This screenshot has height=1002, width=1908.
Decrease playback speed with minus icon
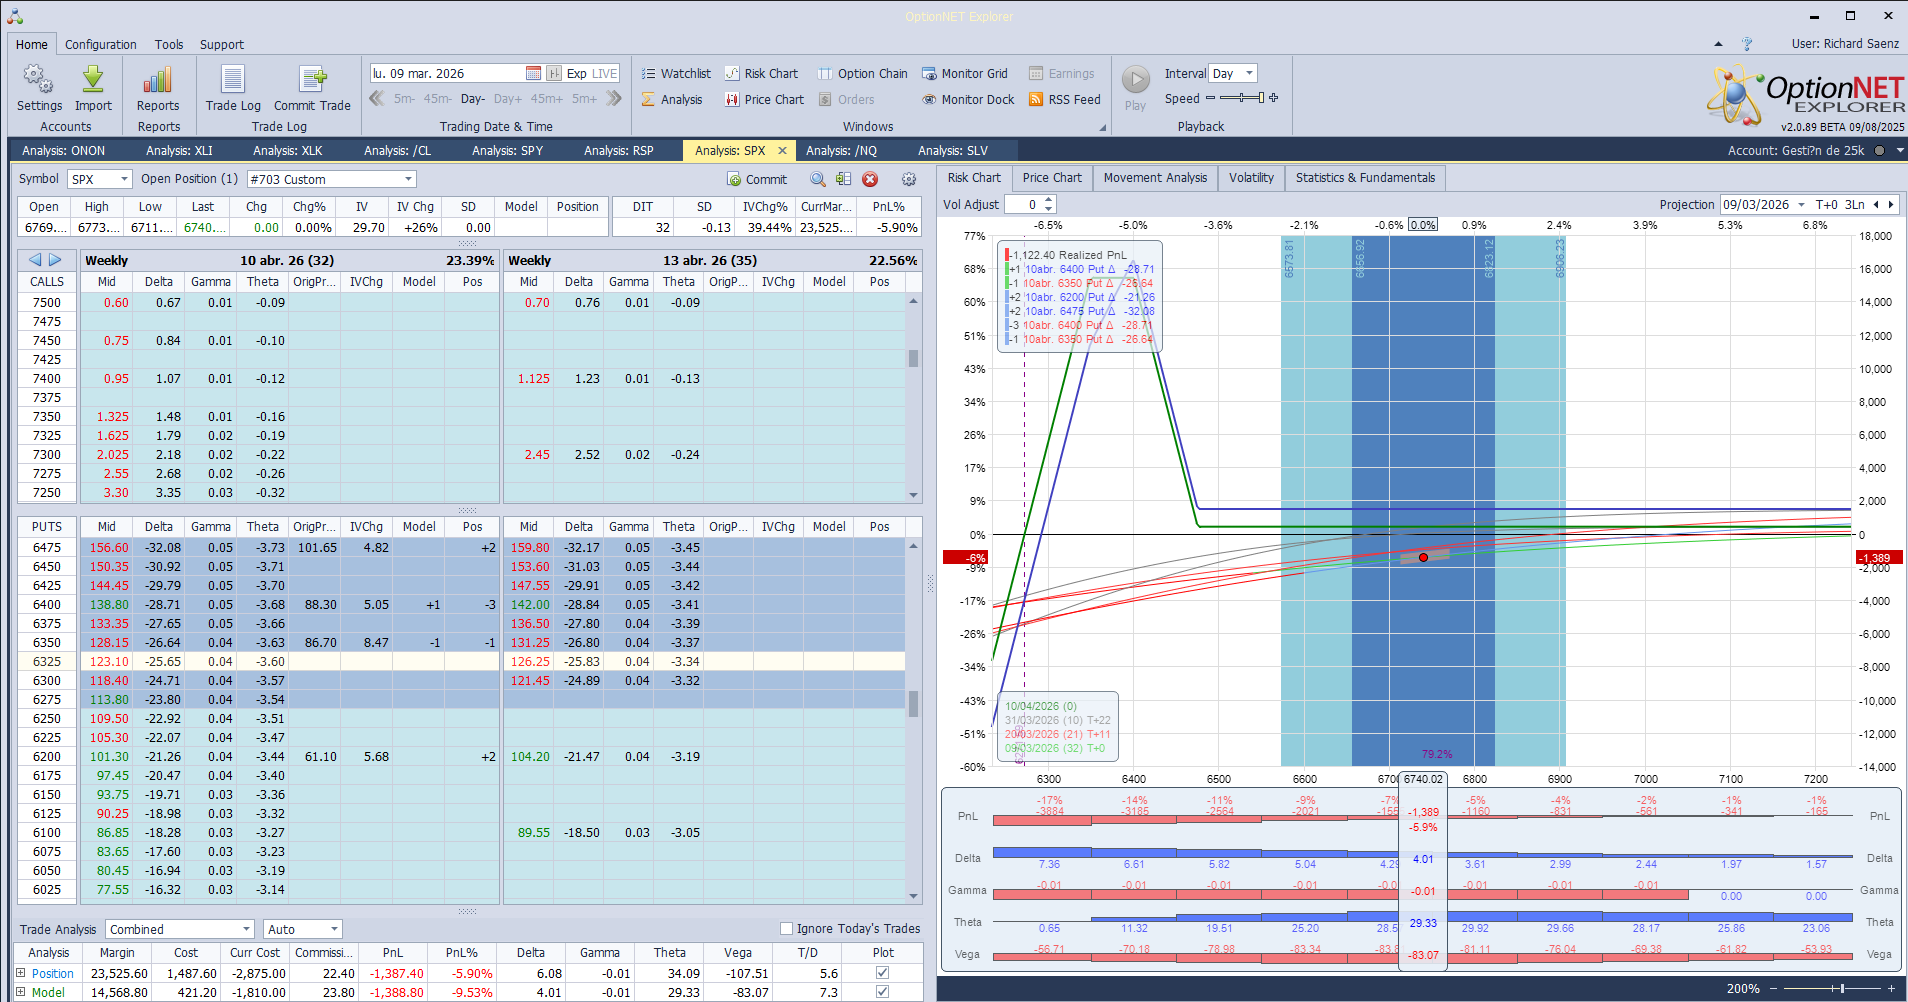click(1210, 98)
